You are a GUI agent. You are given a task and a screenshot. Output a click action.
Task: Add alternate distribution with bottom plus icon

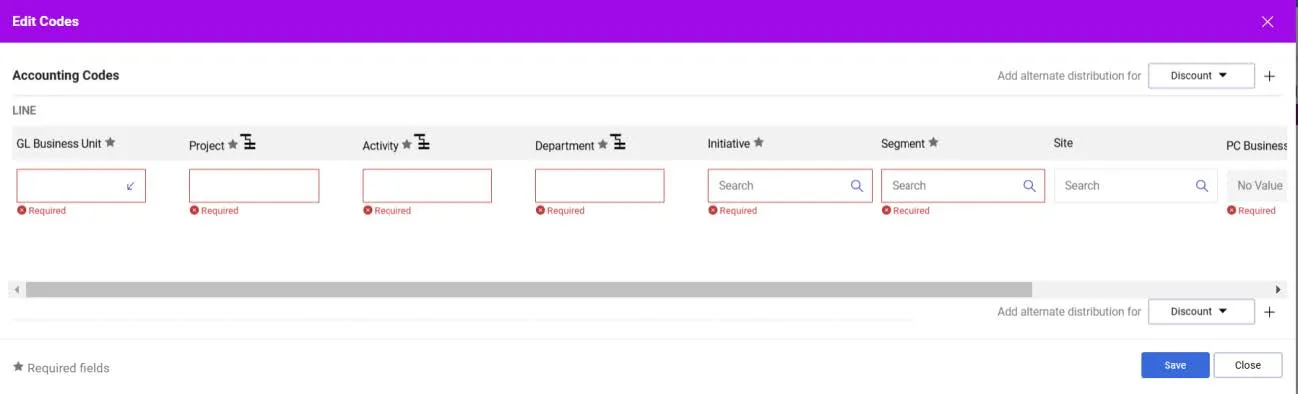(x=1270, y=312)
